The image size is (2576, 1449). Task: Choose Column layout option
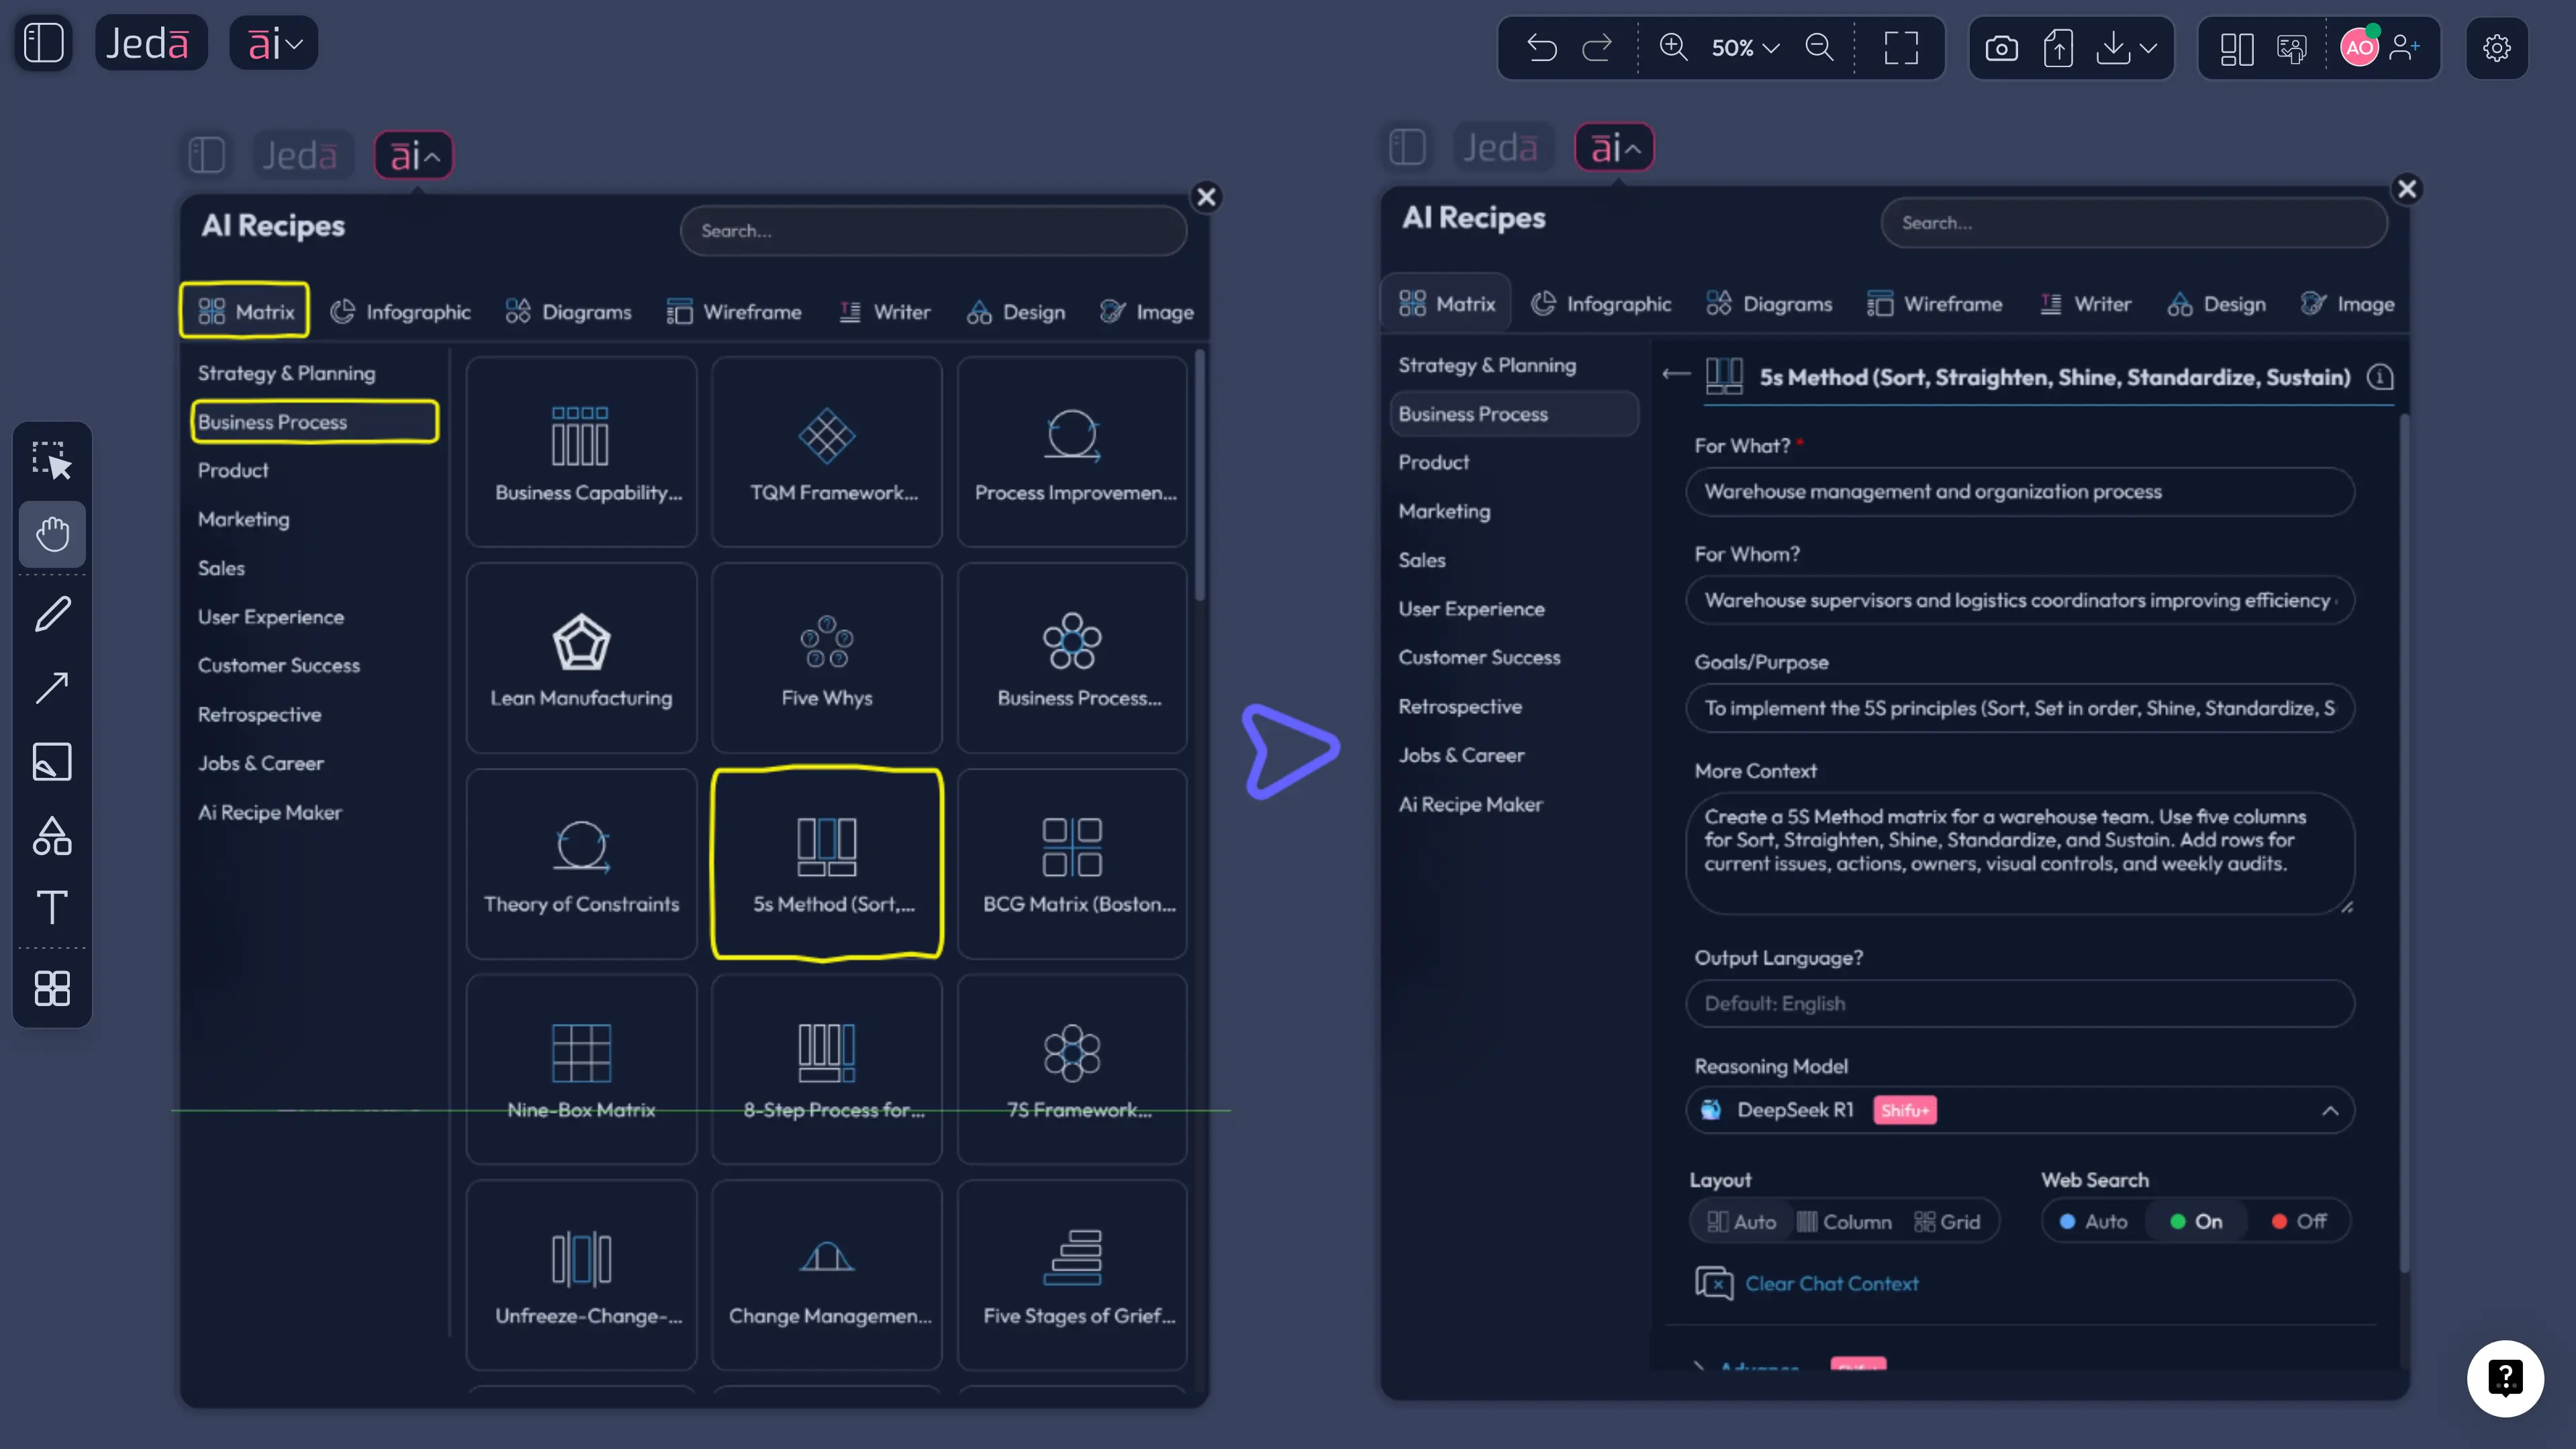1844,1221
